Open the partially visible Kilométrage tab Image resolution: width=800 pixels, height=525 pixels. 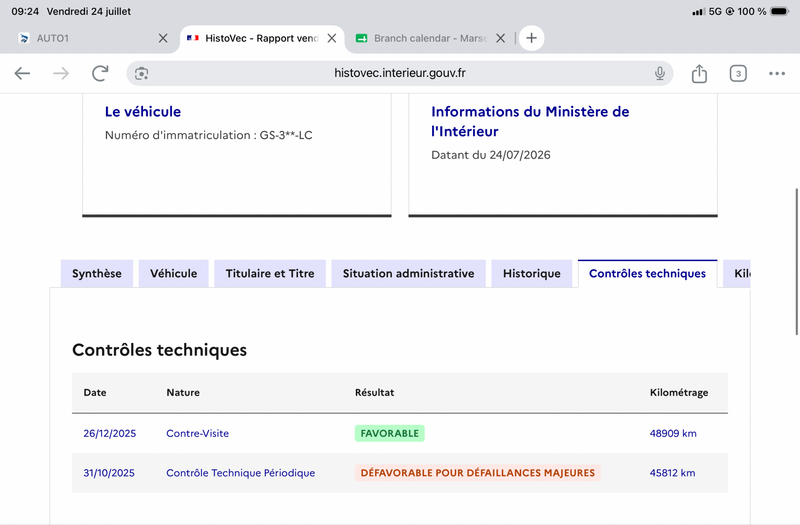[737, 273]
